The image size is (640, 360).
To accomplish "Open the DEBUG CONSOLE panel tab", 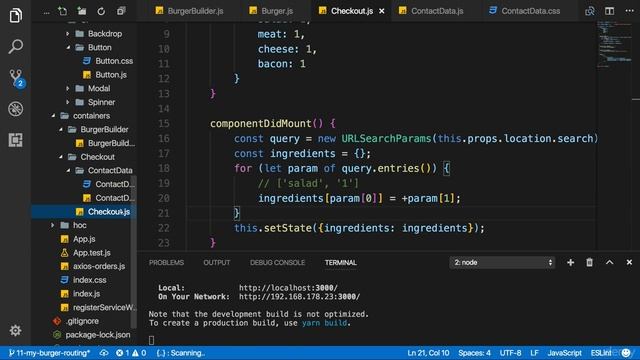I will [278, 262].
